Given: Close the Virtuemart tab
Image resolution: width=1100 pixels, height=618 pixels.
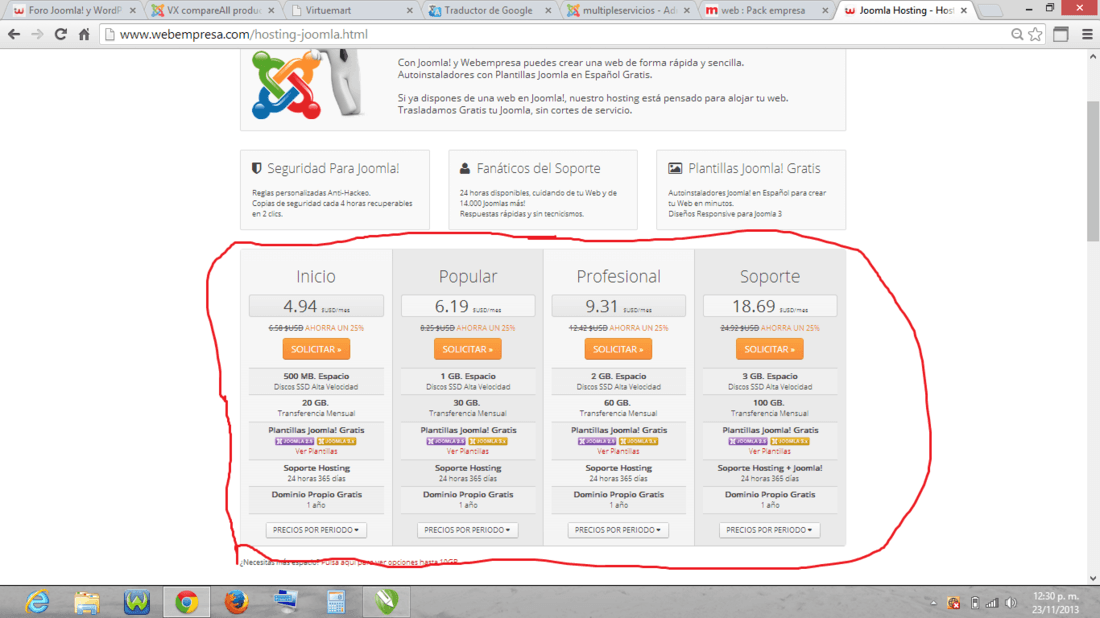Looking at the screenshot, I should [x=410, y=11].
